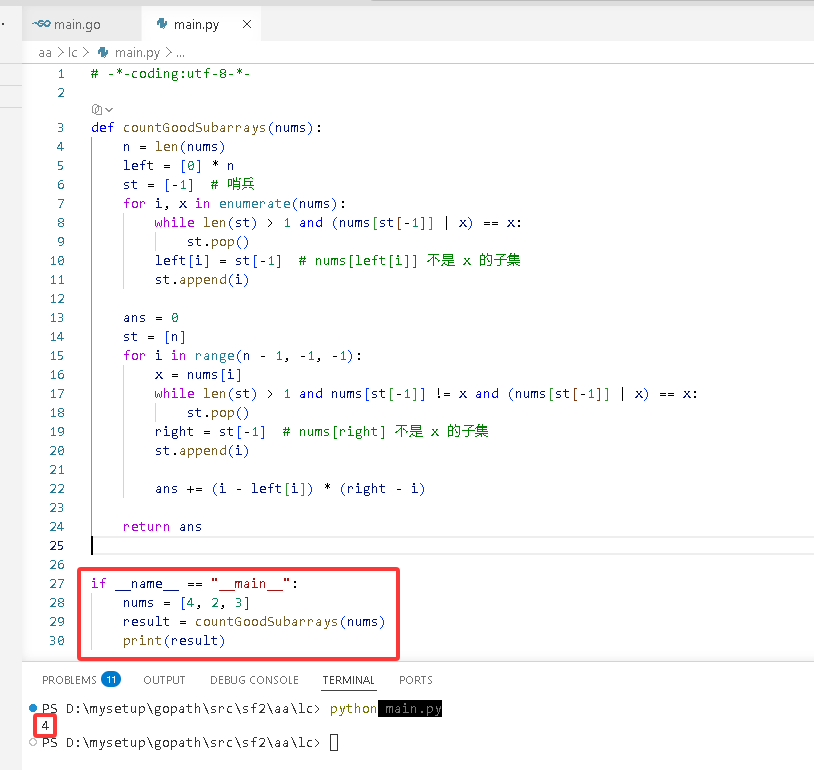814x770 pixels.
Task: Open the DEBUG CONSOLE tab
Action: 254,680
